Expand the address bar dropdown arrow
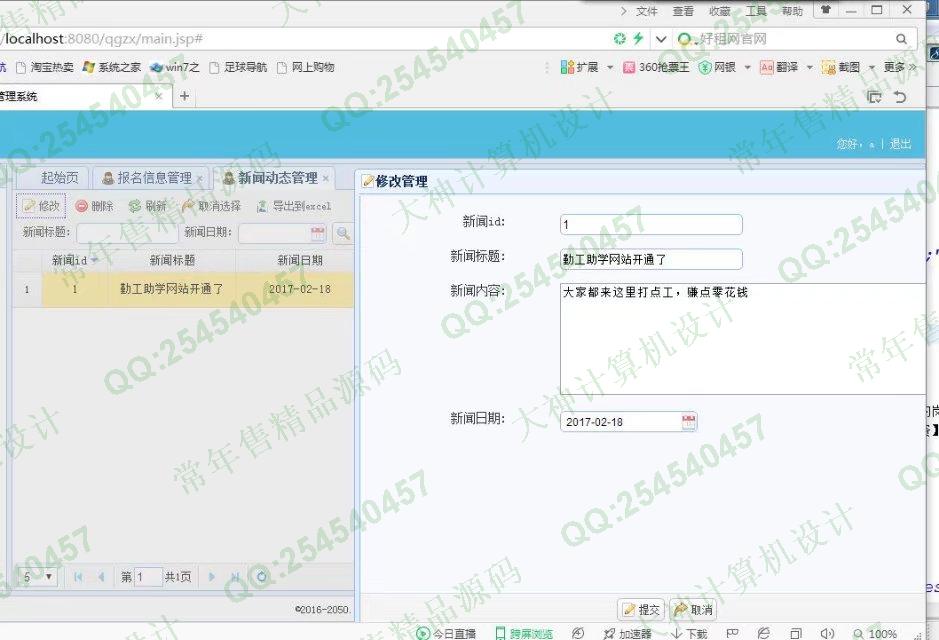 pos(661,40)
